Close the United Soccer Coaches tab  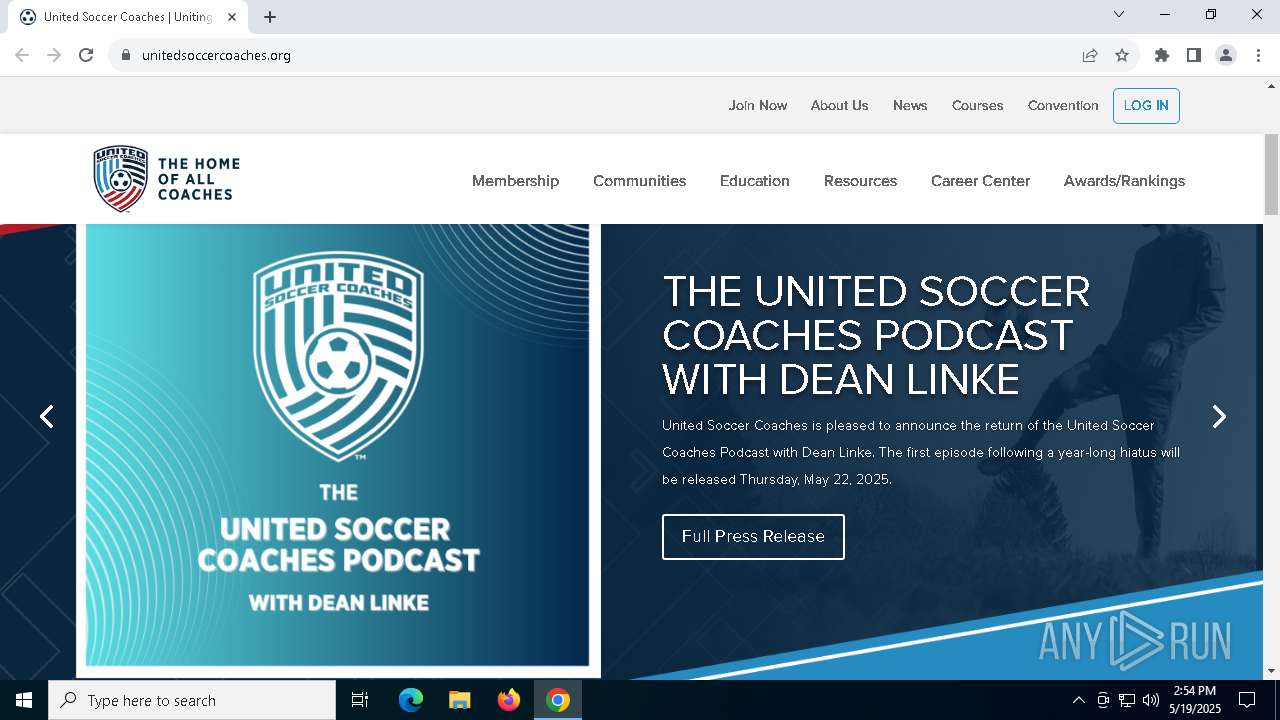tap(232, 17)
